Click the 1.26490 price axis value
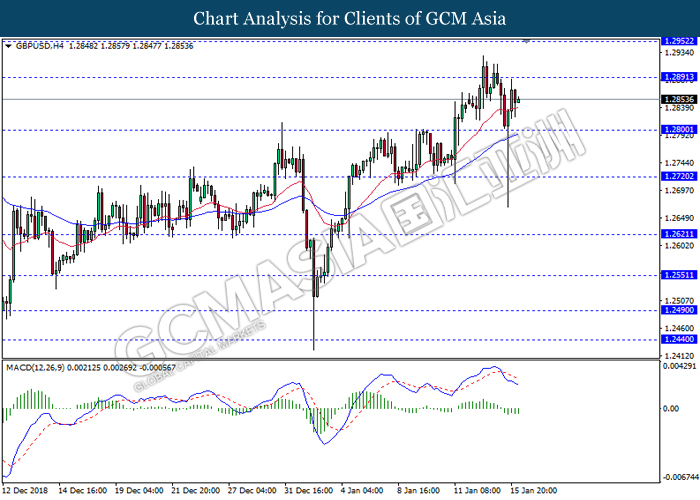 [679, 218]
